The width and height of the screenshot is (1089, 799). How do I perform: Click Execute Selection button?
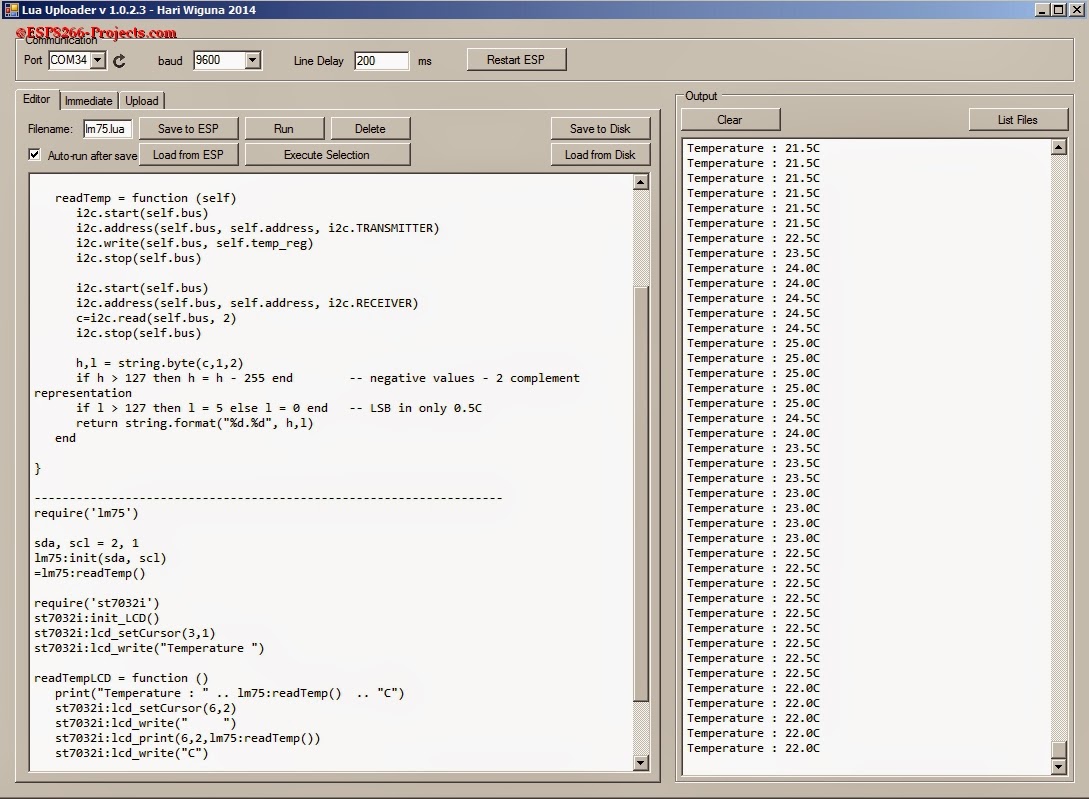[326, 155]
